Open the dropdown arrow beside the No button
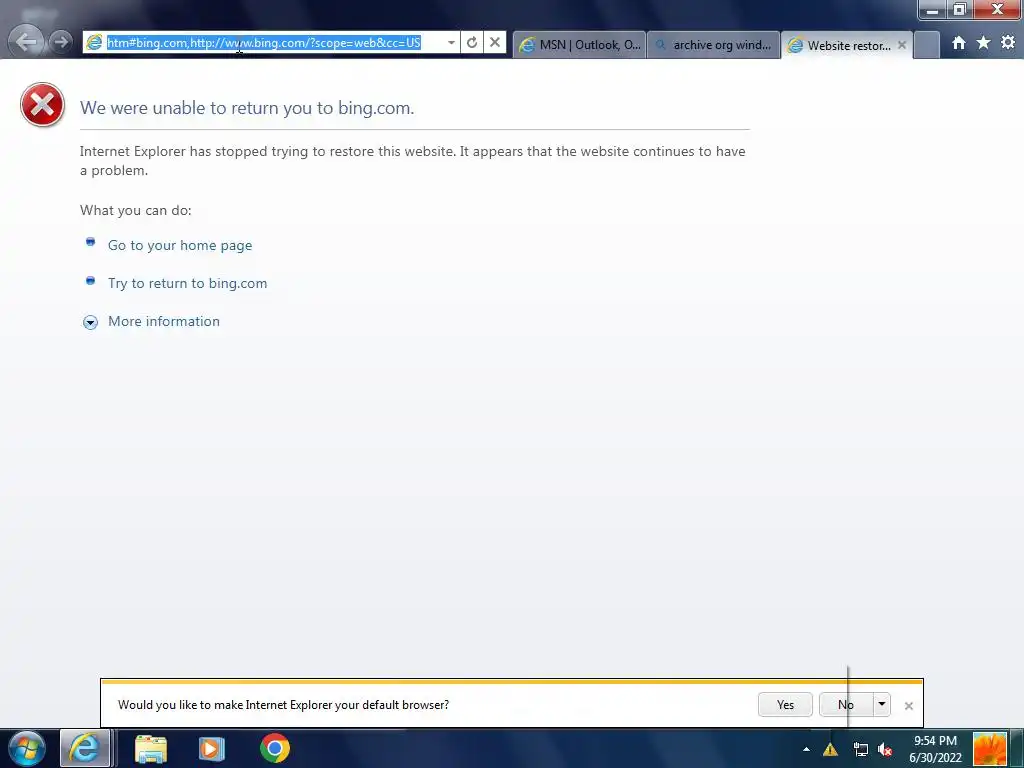Viewport: 1024px width, 768px height. [882, 704]
